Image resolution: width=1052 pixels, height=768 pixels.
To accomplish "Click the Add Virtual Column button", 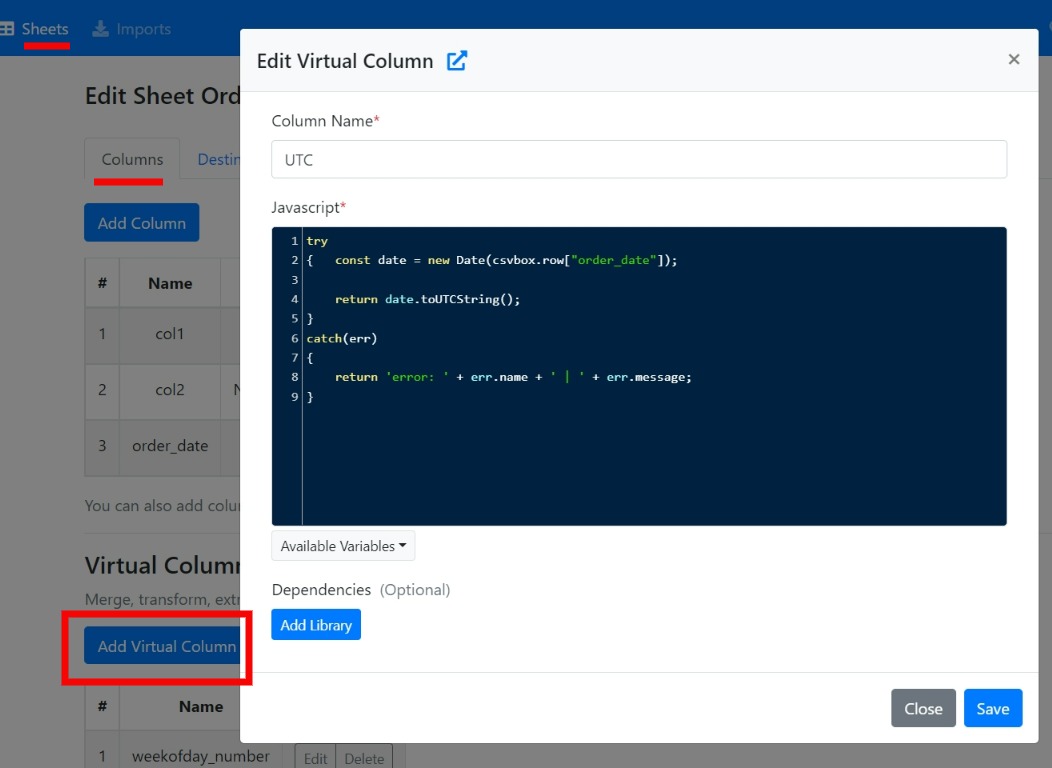I will [x=162, y=646].
